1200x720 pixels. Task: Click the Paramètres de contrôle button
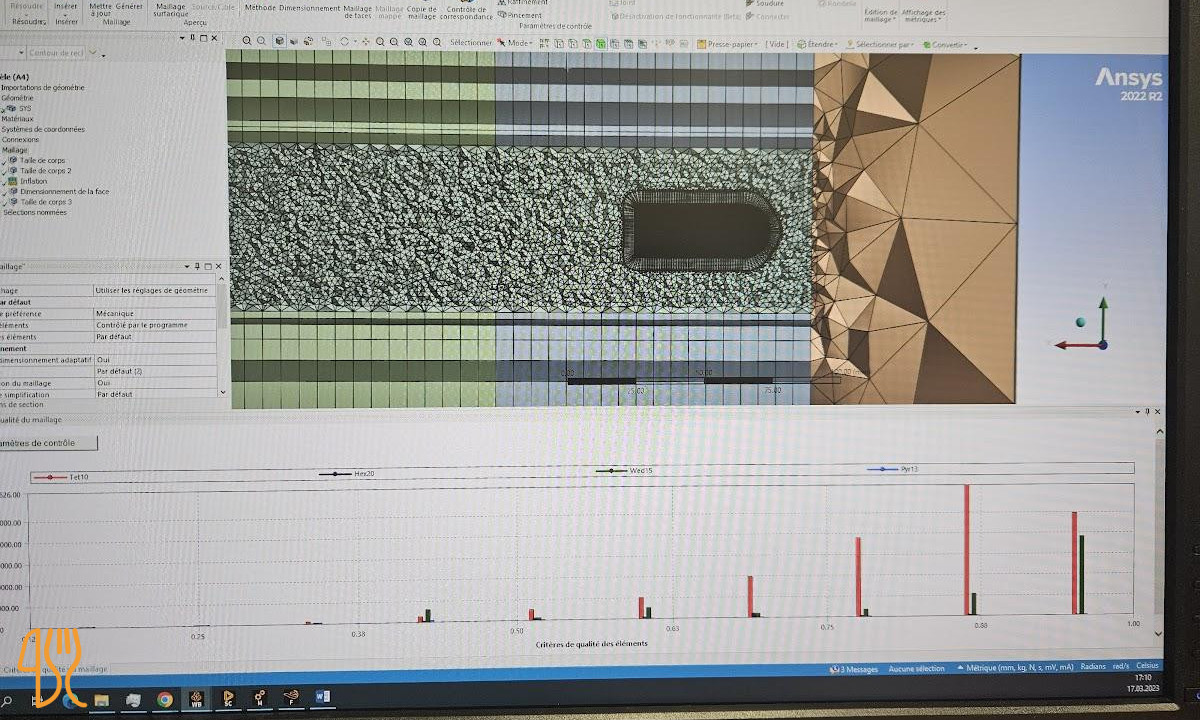50,443
